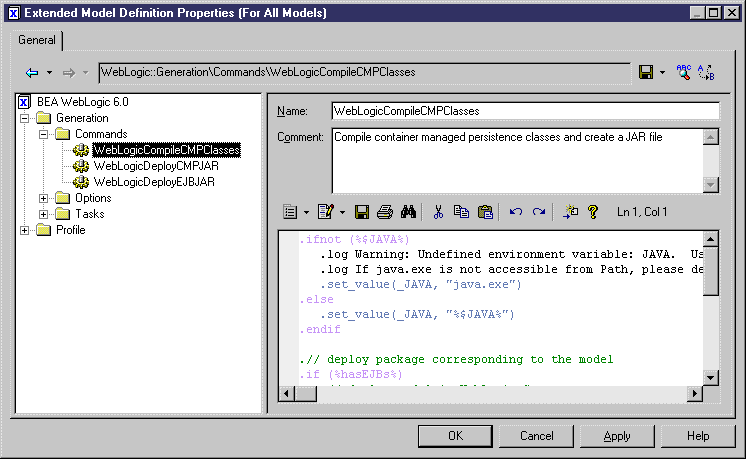This screenshot has width=746, height=459.
Task: Click the .ifnot (%$JAVA%) code line
Action: pos(354,239)
